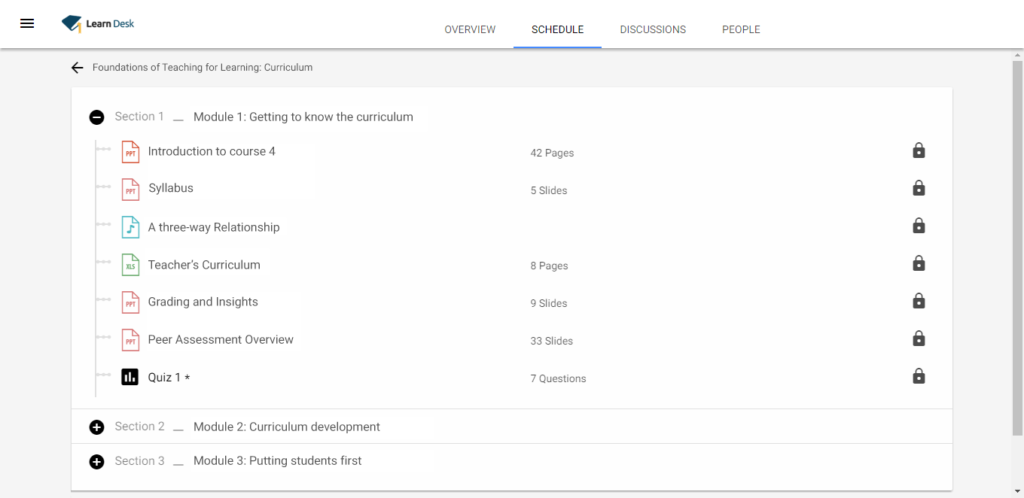
Task: Click PPT icon for Introduction to course 4
Action: click(130, 152)
